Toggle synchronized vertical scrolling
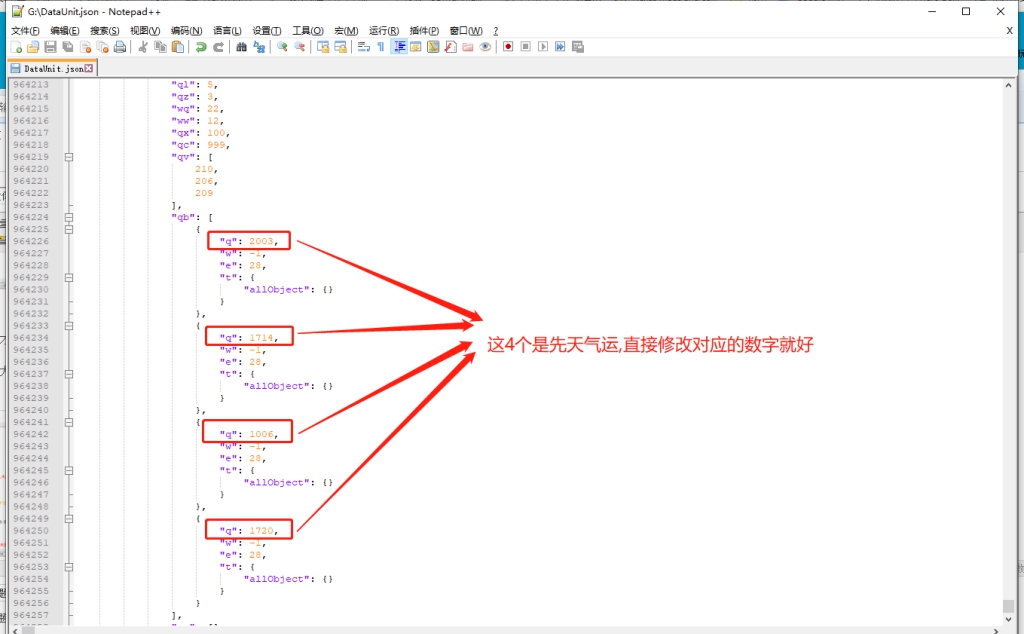 [x=323, y=47]
